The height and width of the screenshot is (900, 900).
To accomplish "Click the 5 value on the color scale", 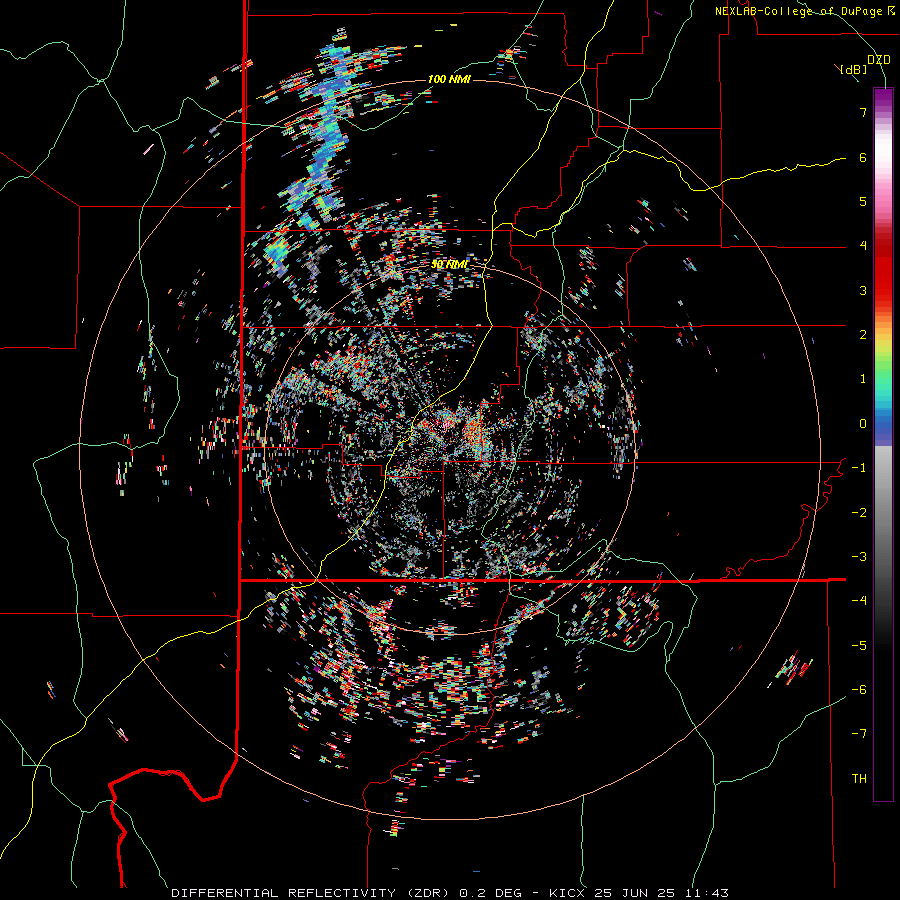I will 863,201.
